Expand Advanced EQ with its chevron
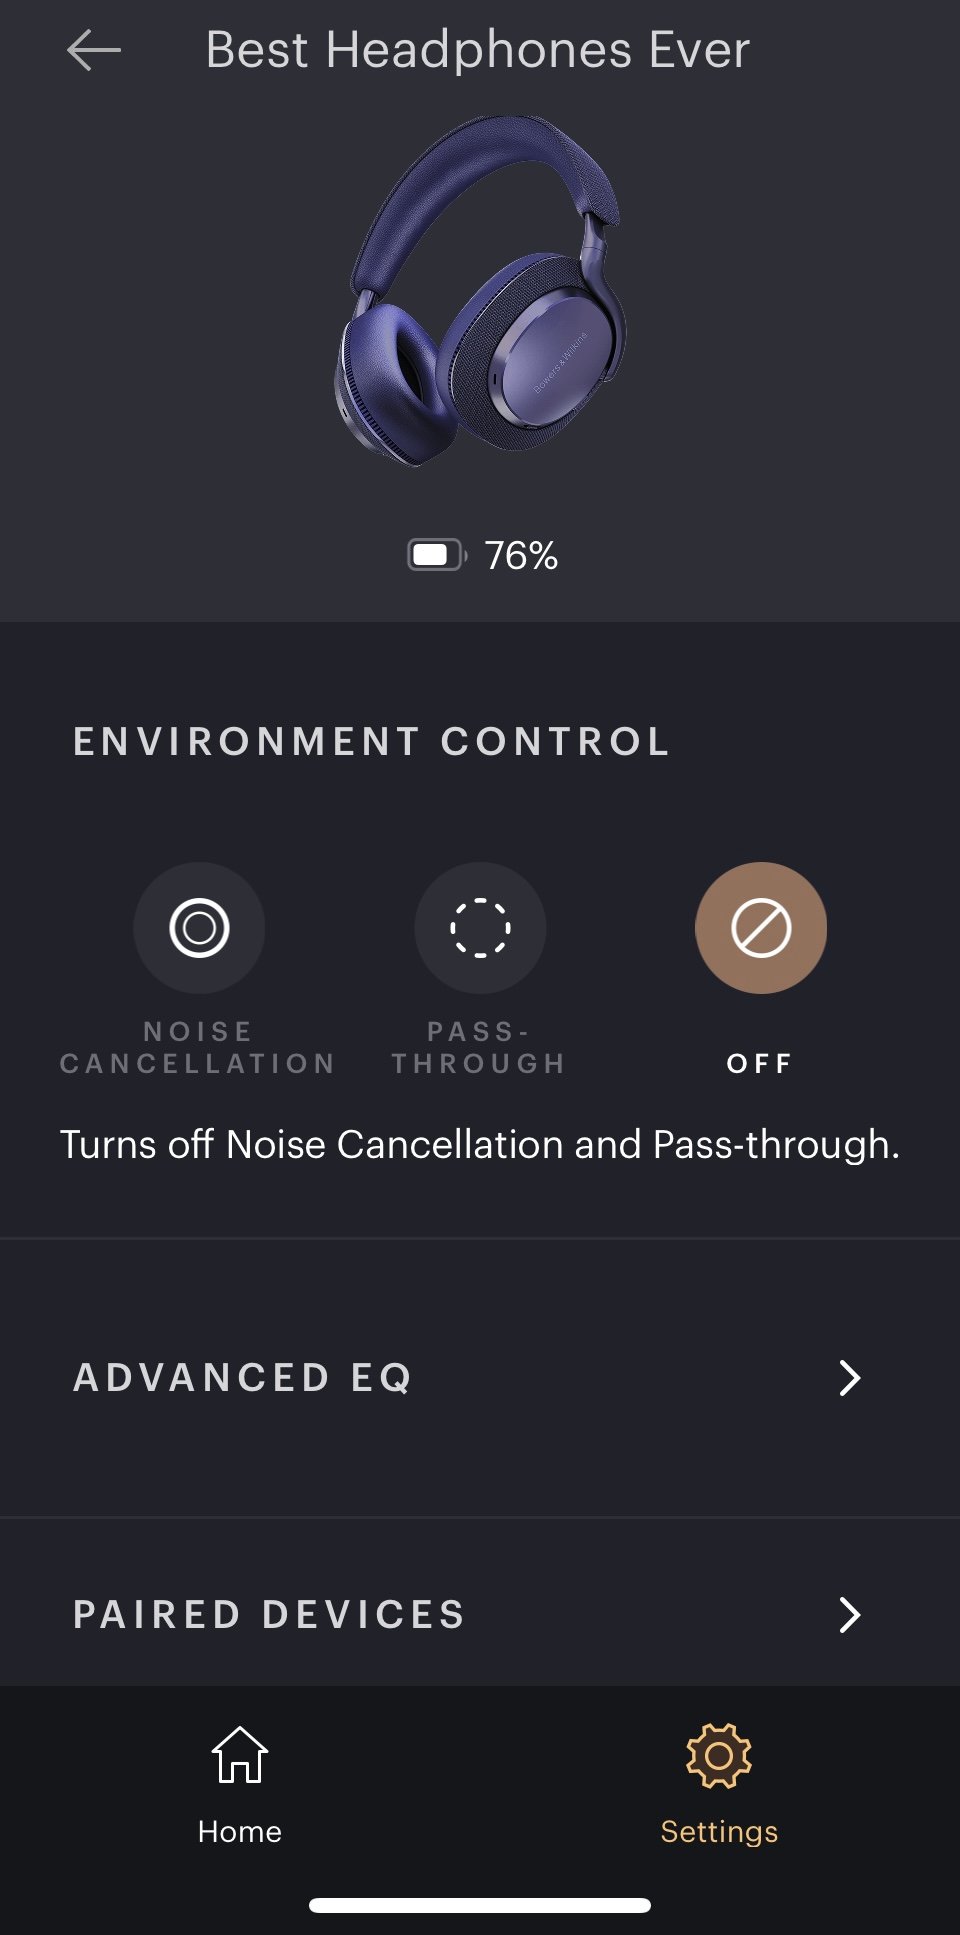This screenshot has width=960, height=1935. 850,1378
